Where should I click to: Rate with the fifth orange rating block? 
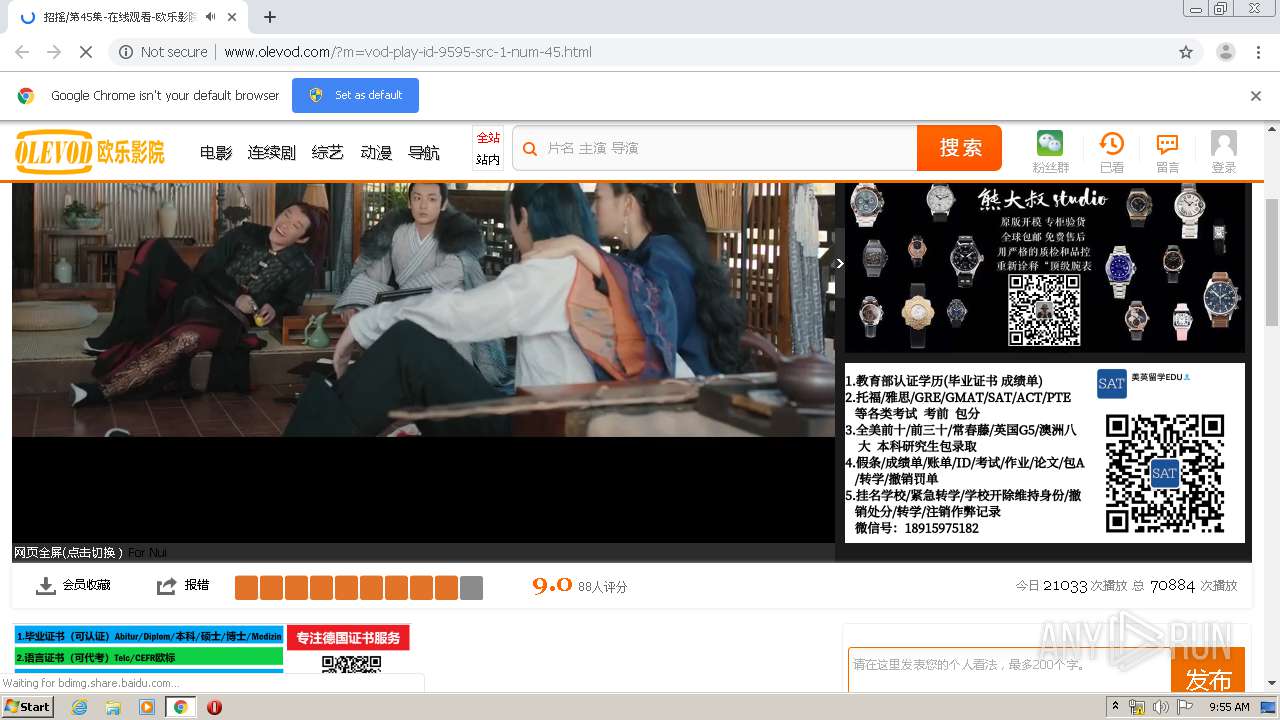pos(346,588)
